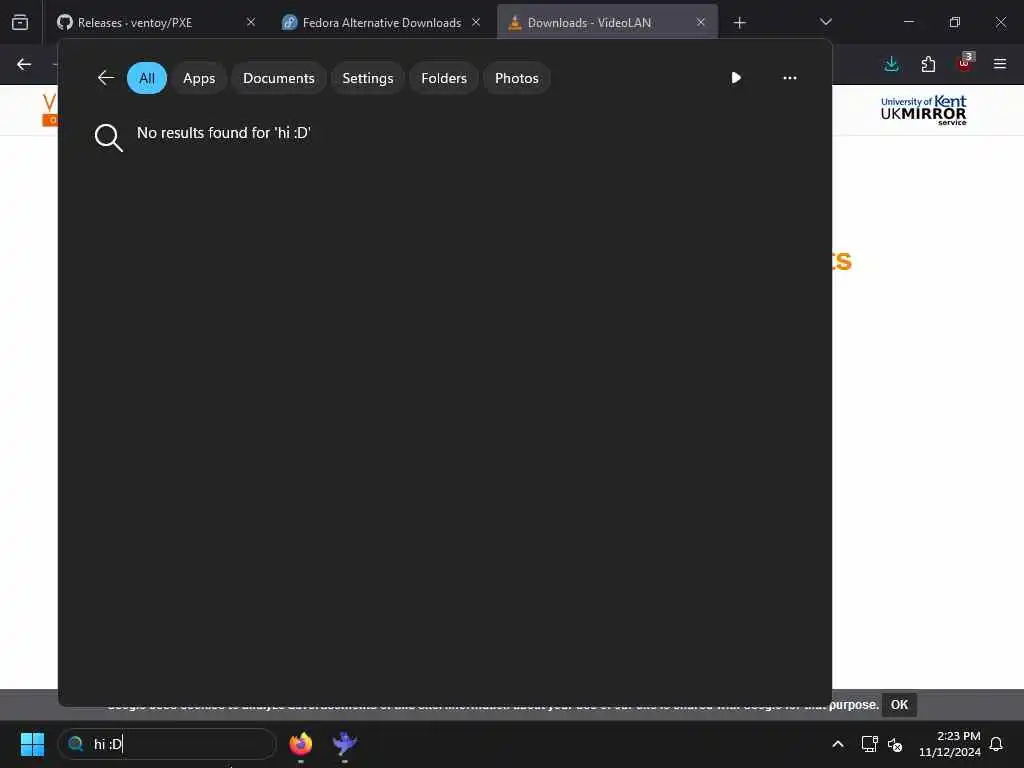Filter search results by Photos

click(x=517, y=78)
